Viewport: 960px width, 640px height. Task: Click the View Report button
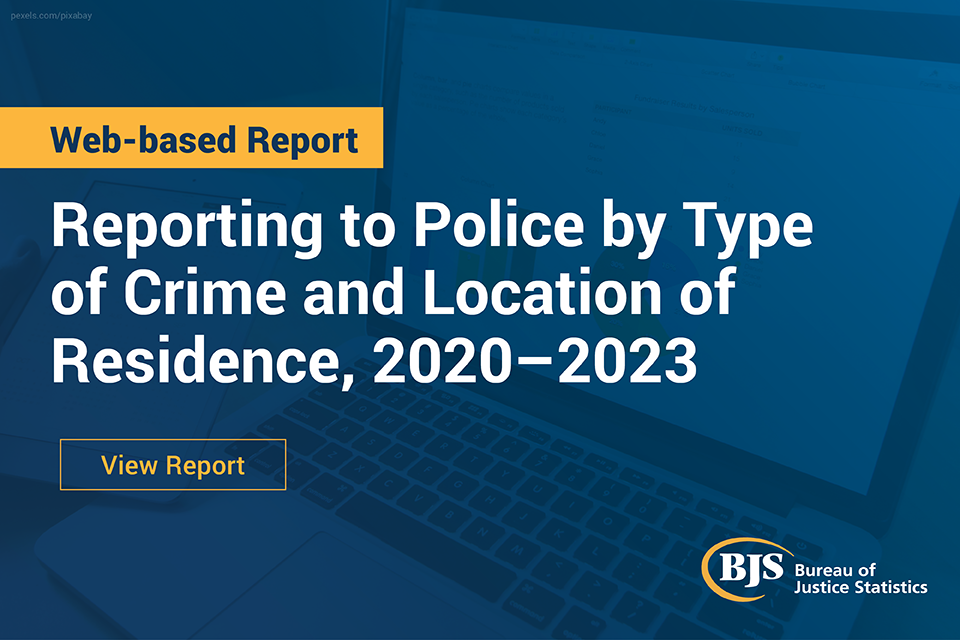pos(173,465)
